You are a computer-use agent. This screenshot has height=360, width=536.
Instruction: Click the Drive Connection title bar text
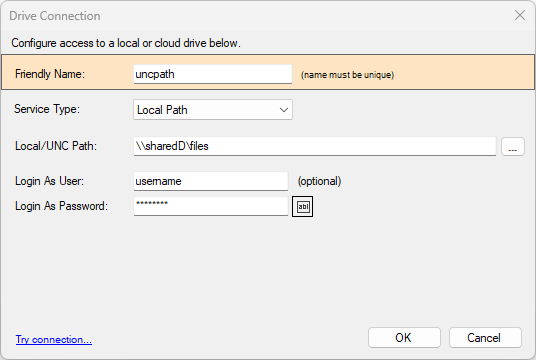tap(55, 16)
